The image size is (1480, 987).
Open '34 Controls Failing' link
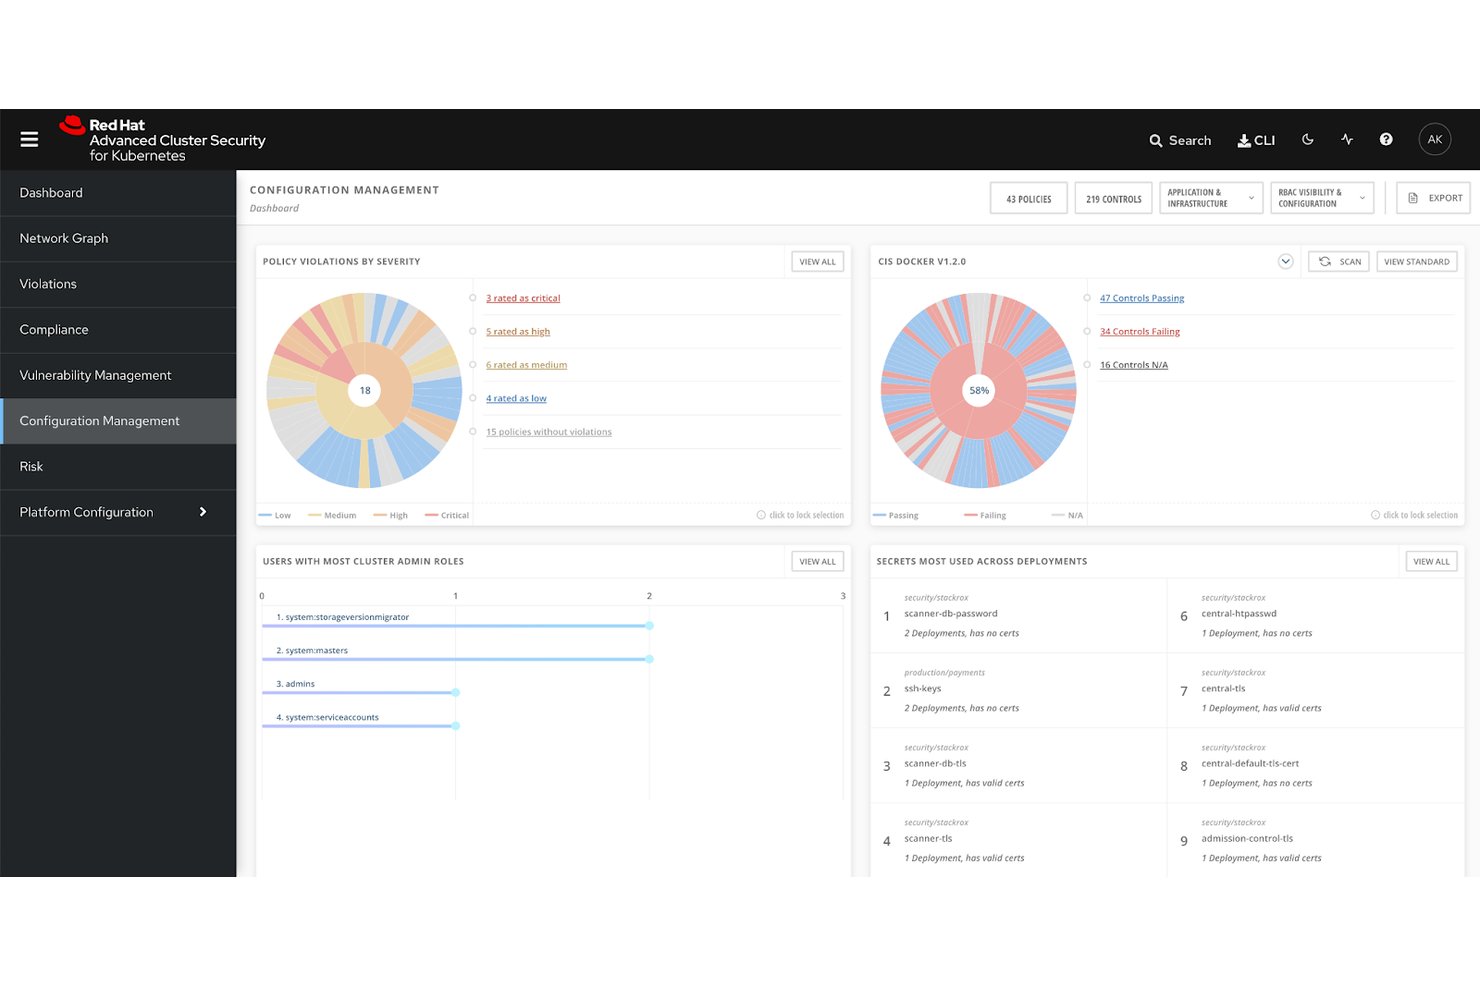(x=1140, y=332)
